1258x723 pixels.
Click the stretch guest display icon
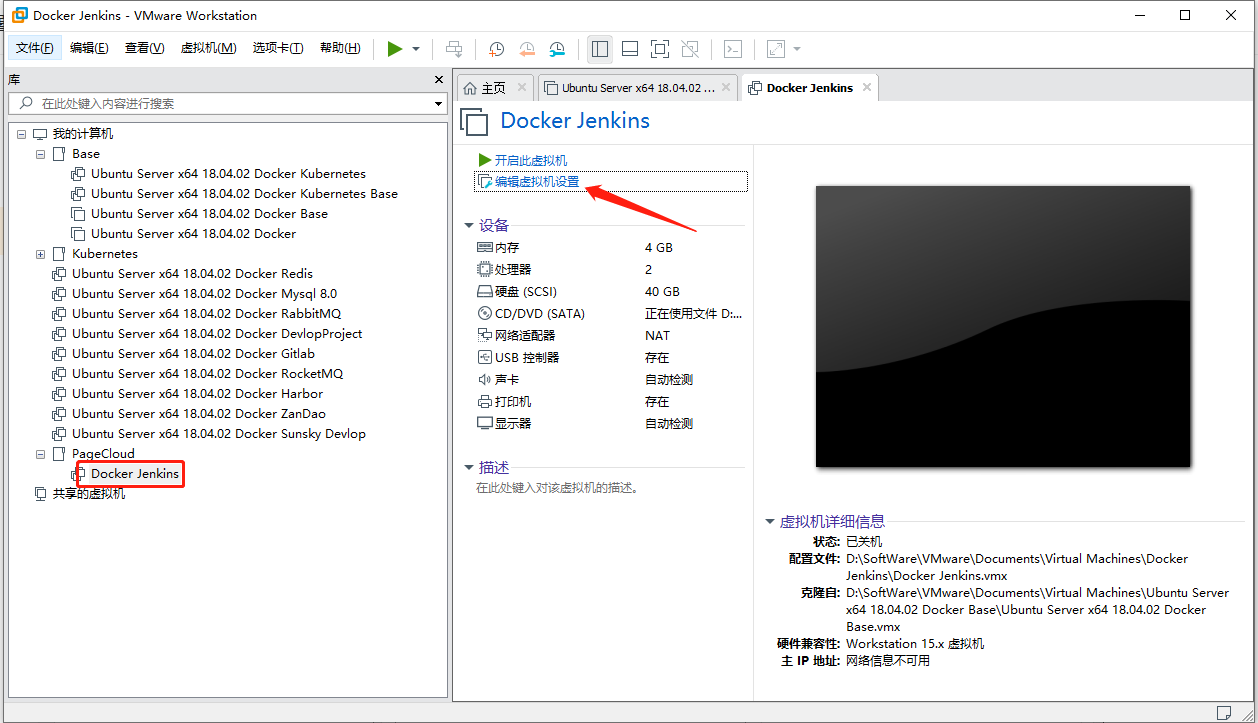pyautogui.click(x=776, y=48)
